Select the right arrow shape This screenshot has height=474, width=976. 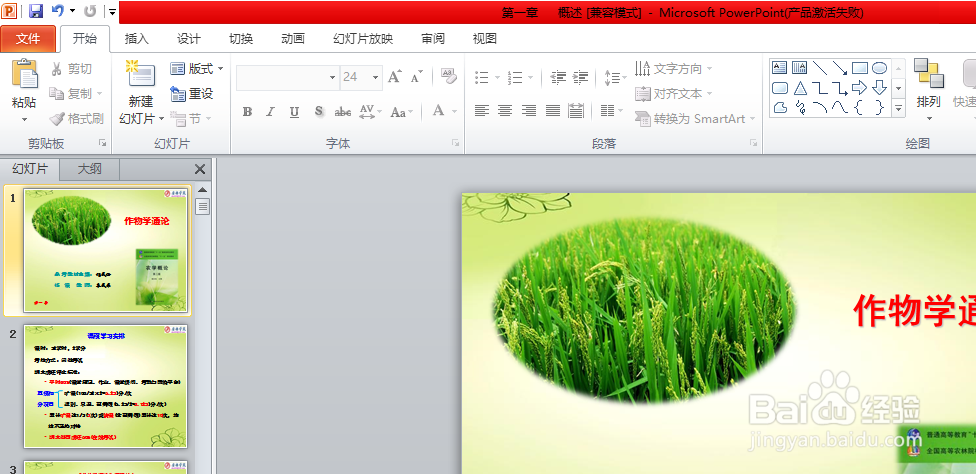(x=859, y=88)
